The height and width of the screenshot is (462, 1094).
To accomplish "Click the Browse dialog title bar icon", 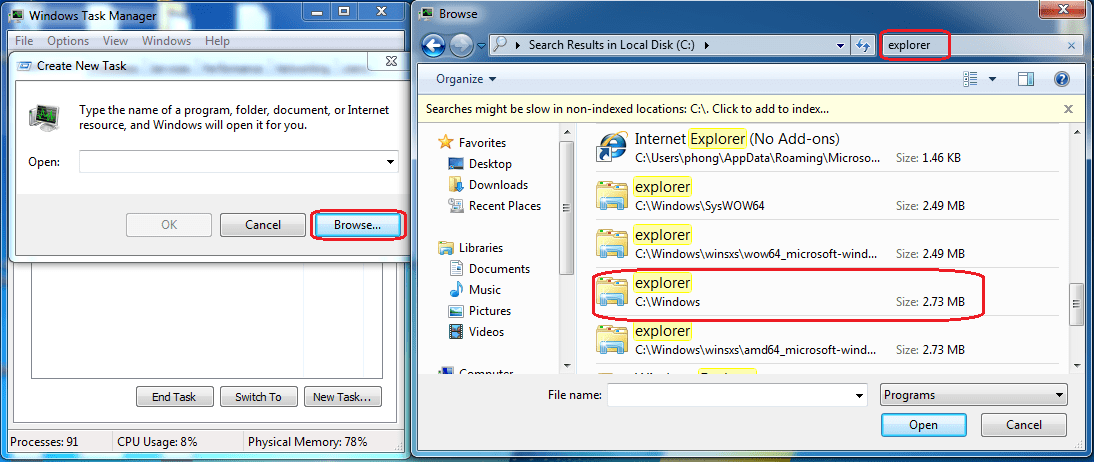I will point(426,13).
